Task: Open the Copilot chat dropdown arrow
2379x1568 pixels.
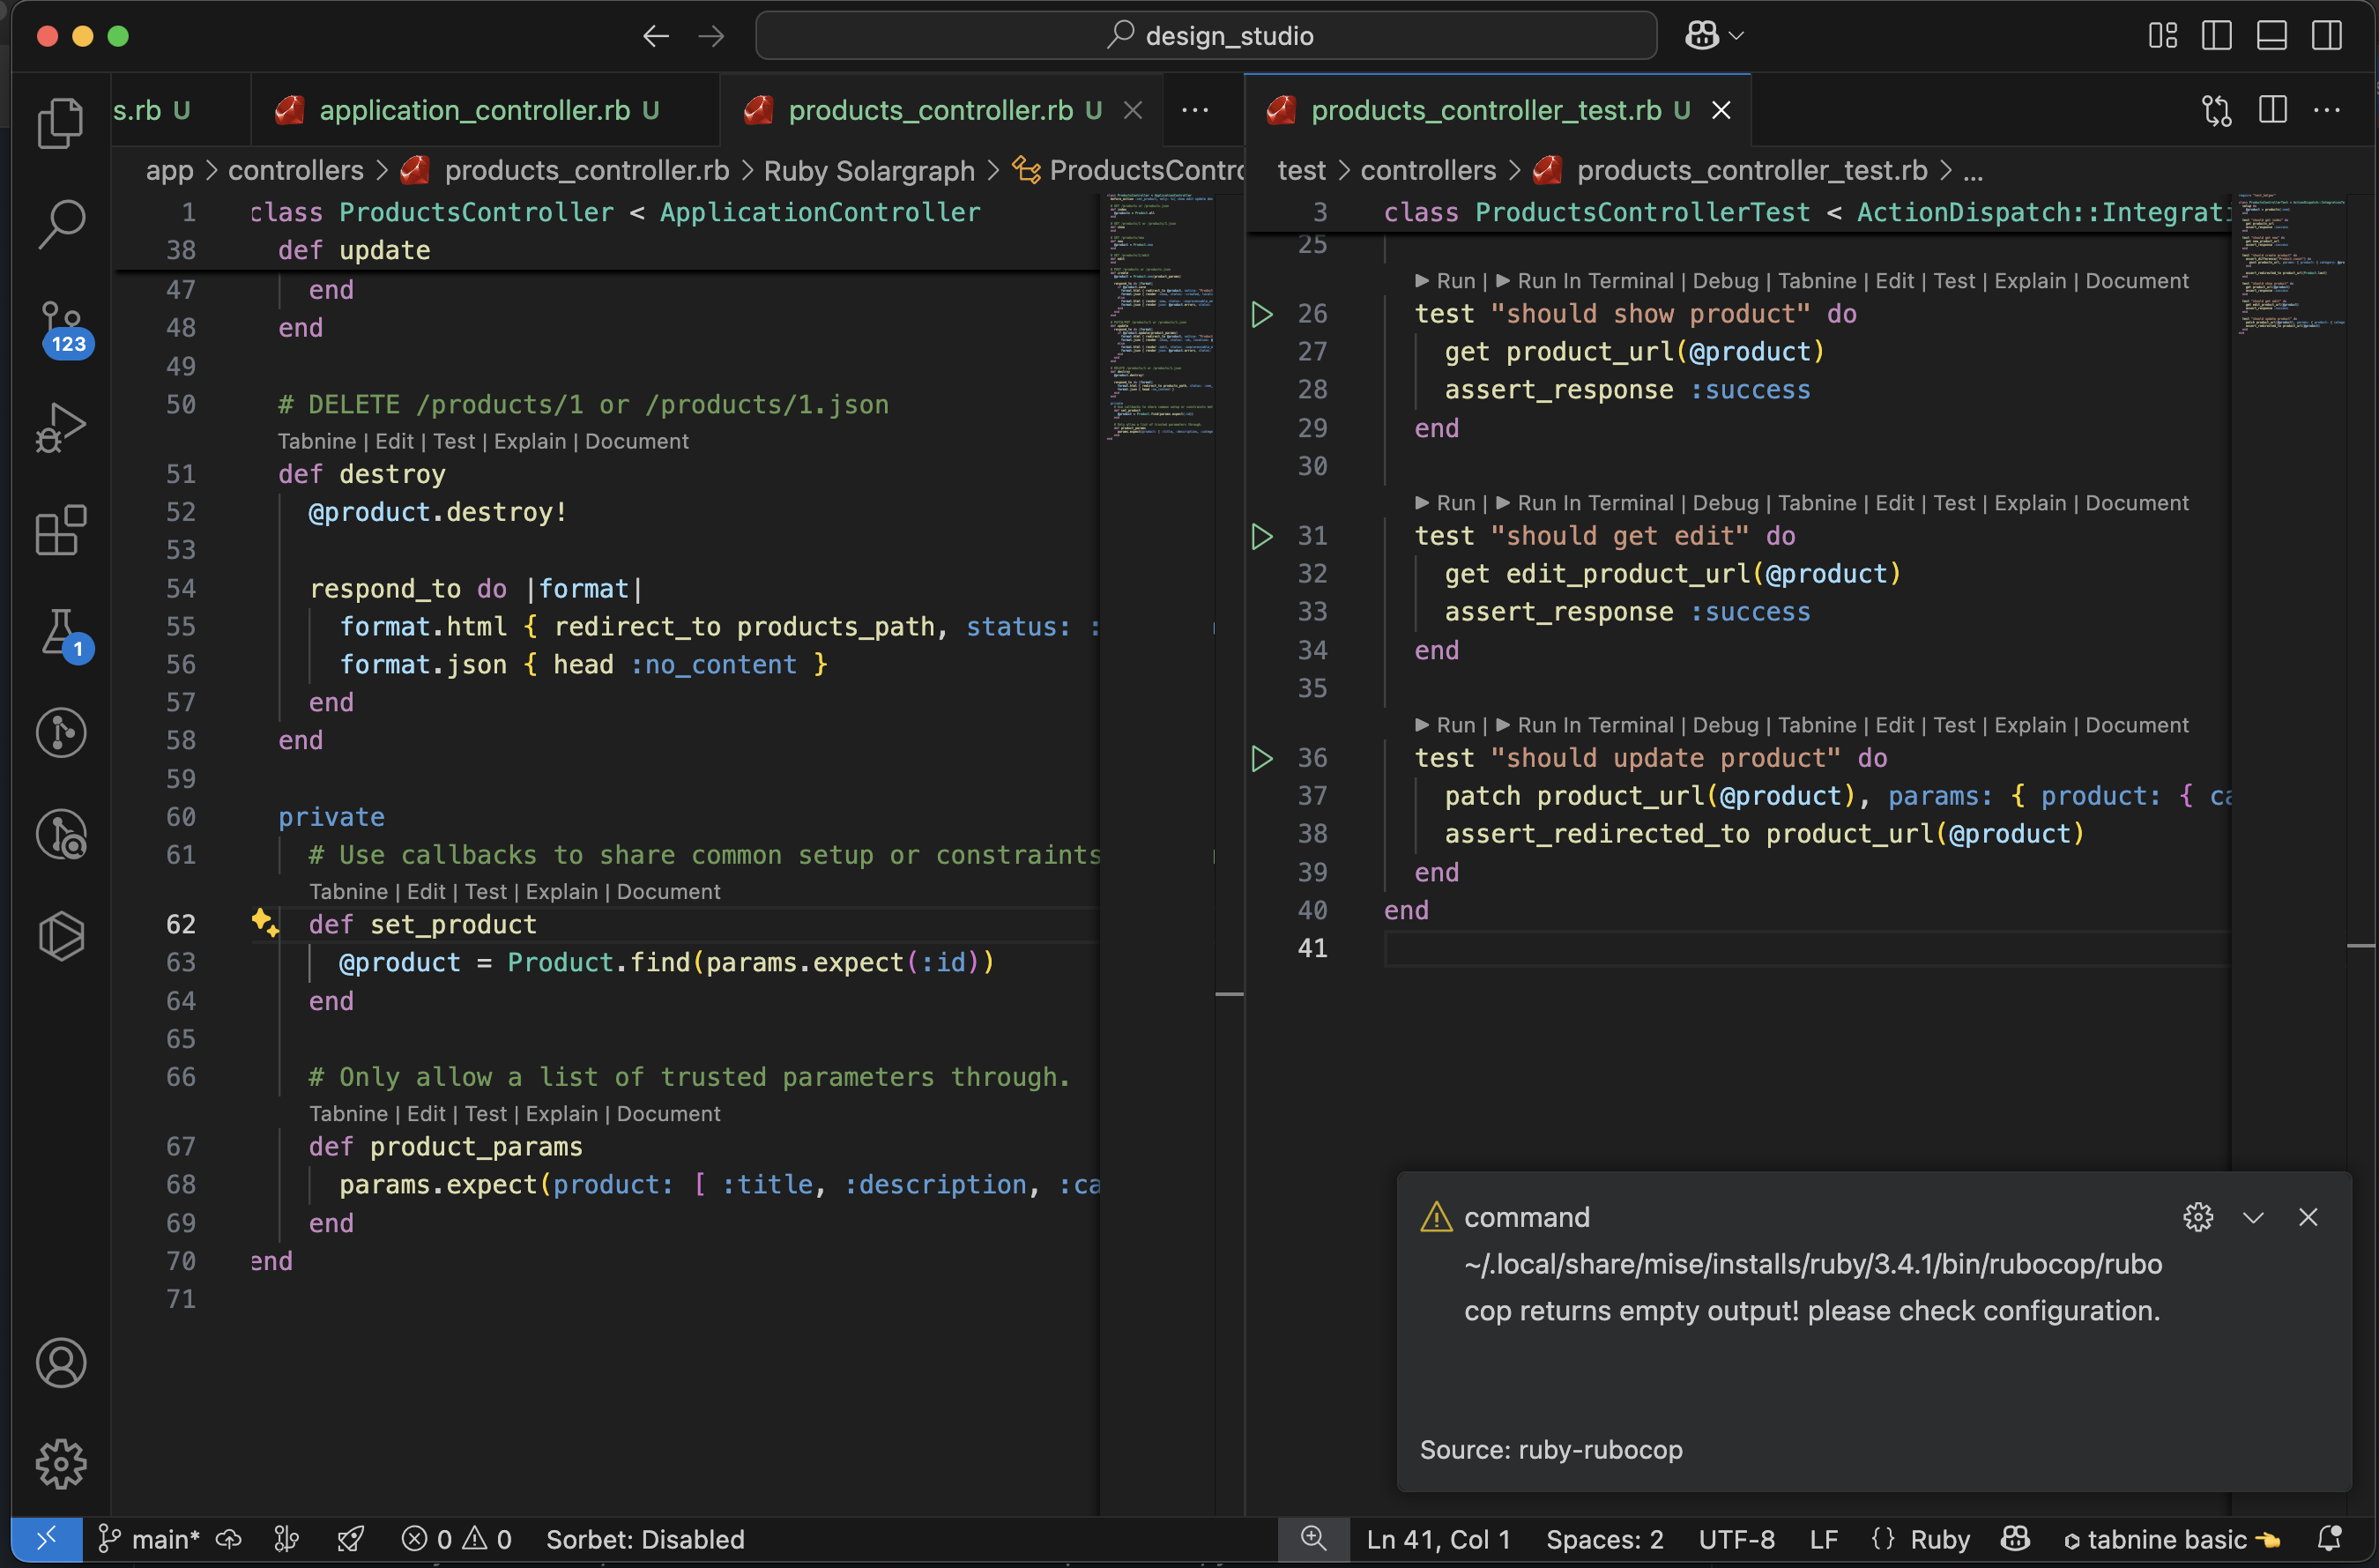Action: (x=1737, y=36)
